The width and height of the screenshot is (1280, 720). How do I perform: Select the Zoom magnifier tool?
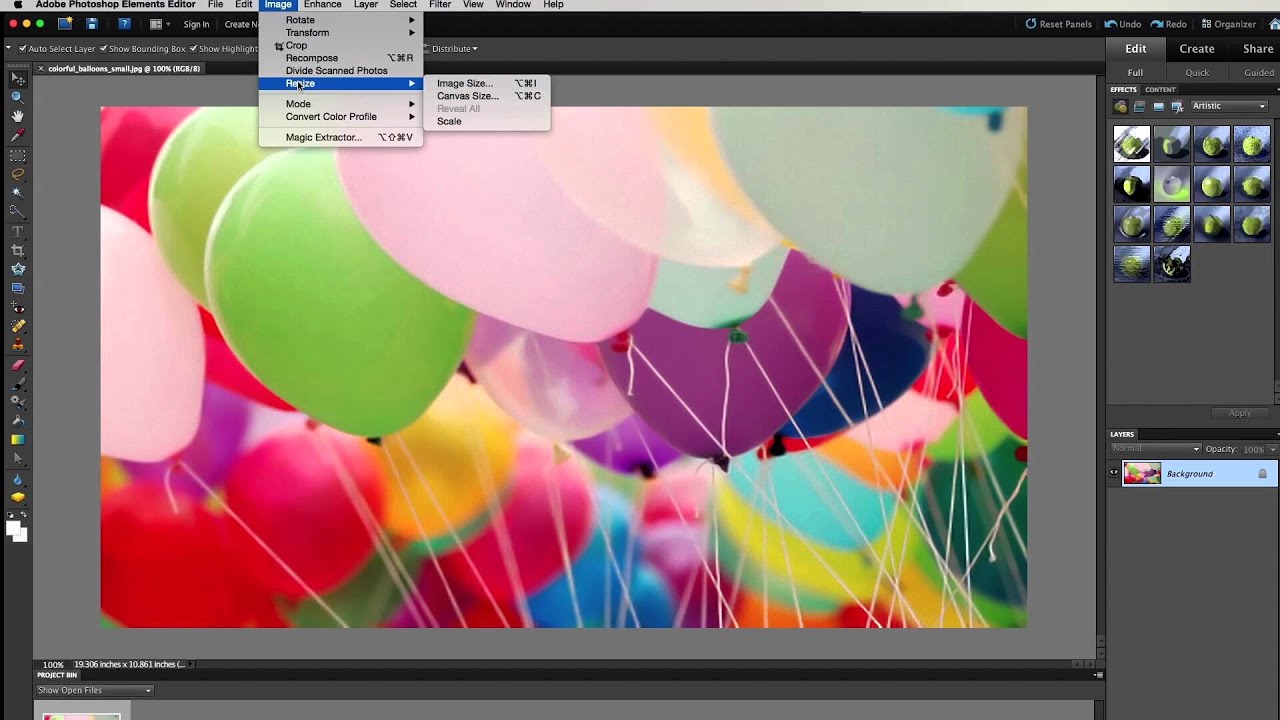(x=18, y=98)
